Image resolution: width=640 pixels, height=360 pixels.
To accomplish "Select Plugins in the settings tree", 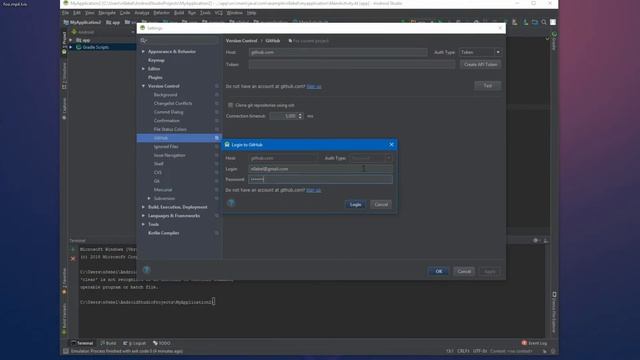I will click(x=155, y=78).
